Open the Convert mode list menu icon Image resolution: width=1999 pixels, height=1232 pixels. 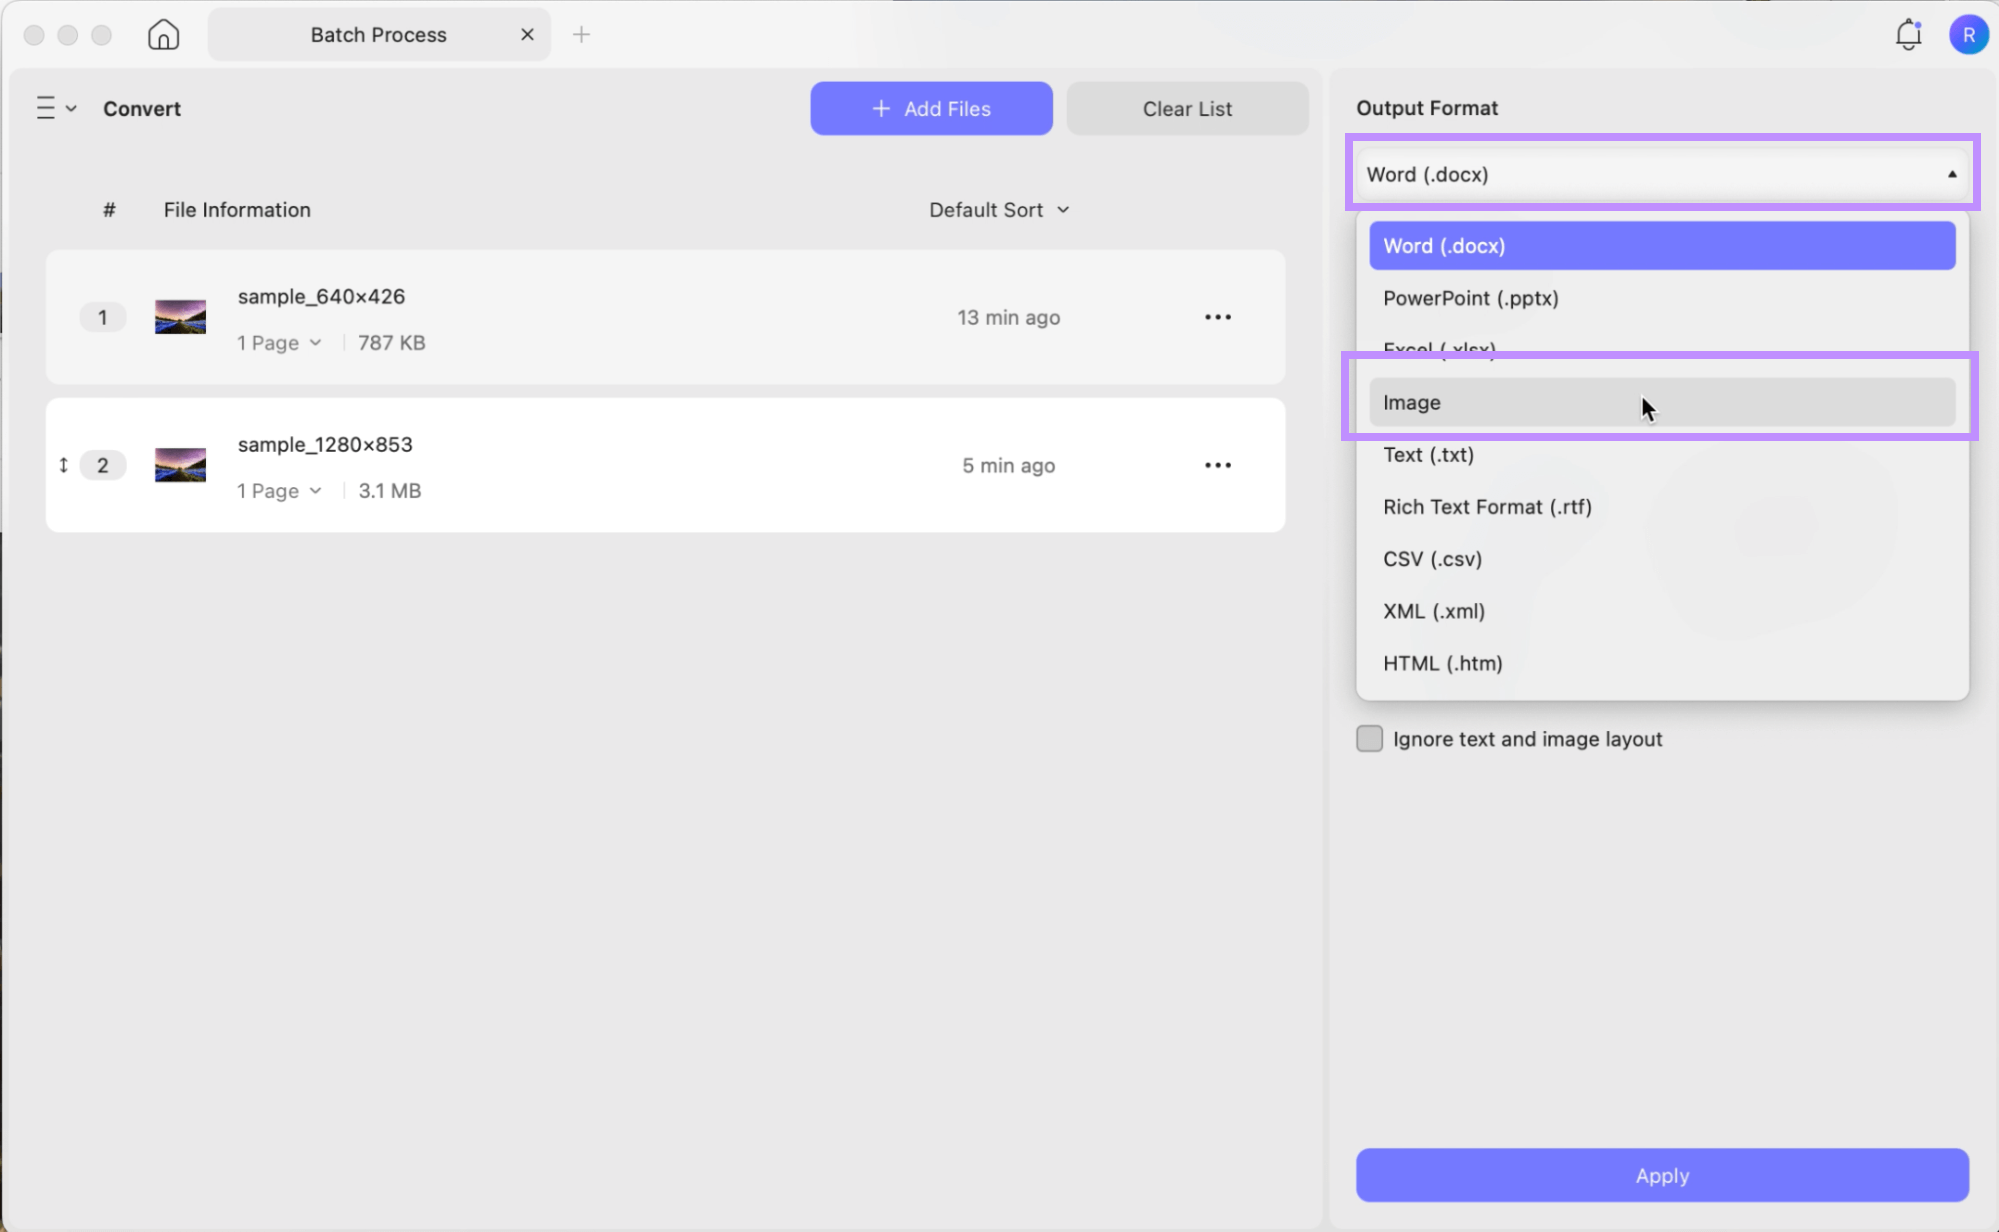click(x=56, y=108)
